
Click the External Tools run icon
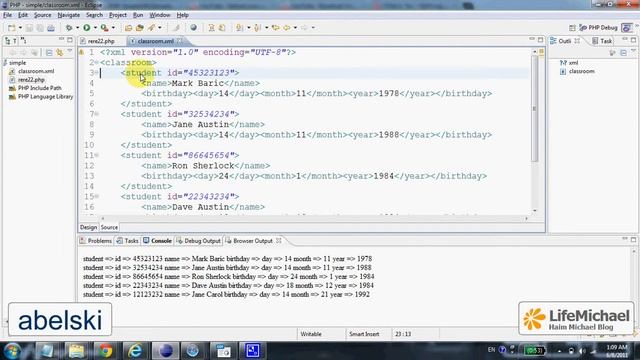104,28
